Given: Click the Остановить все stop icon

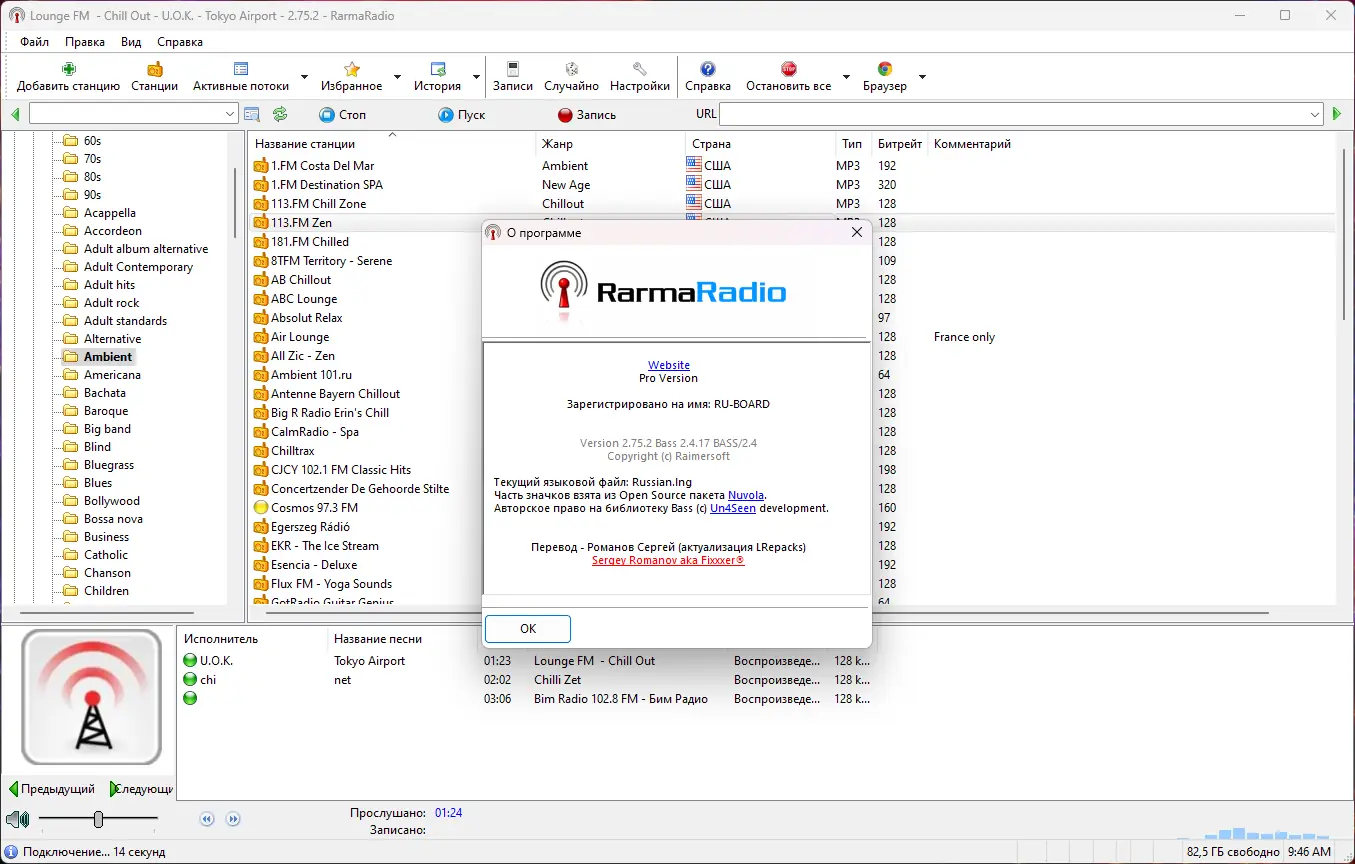Looking at the screenshot, I should coord(789,69).
